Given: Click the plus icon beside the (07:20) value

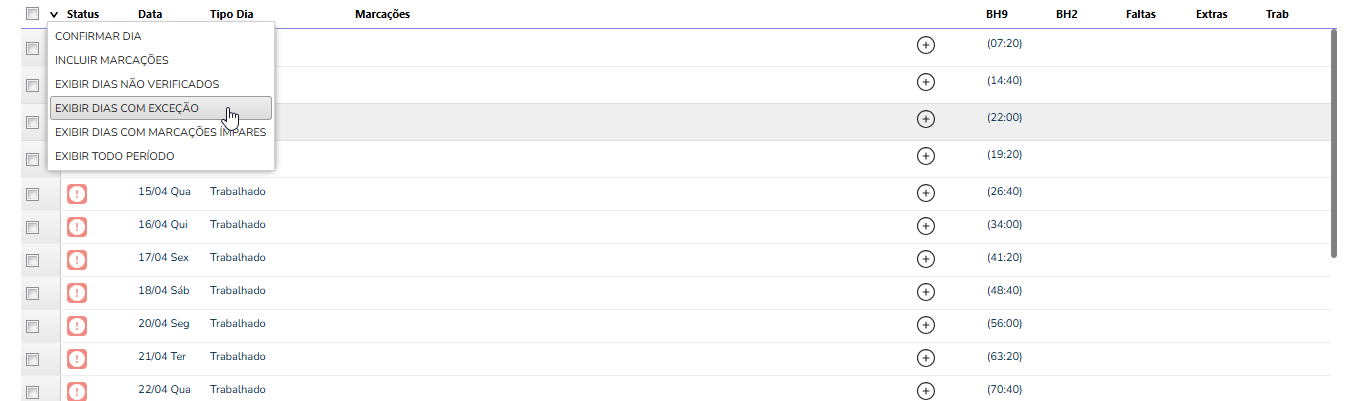Looking at the screenshot, I should 925,45.
